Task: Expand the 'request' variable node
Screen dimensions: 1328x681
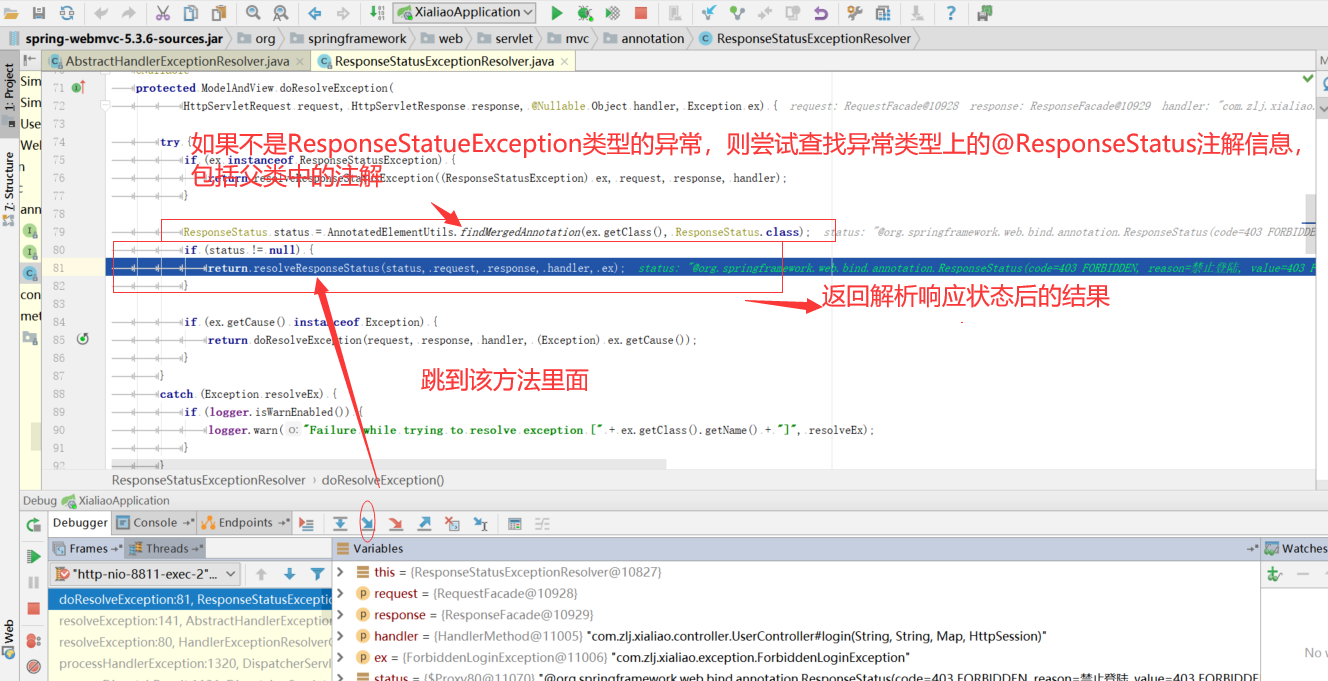Action: click(340, 593)
